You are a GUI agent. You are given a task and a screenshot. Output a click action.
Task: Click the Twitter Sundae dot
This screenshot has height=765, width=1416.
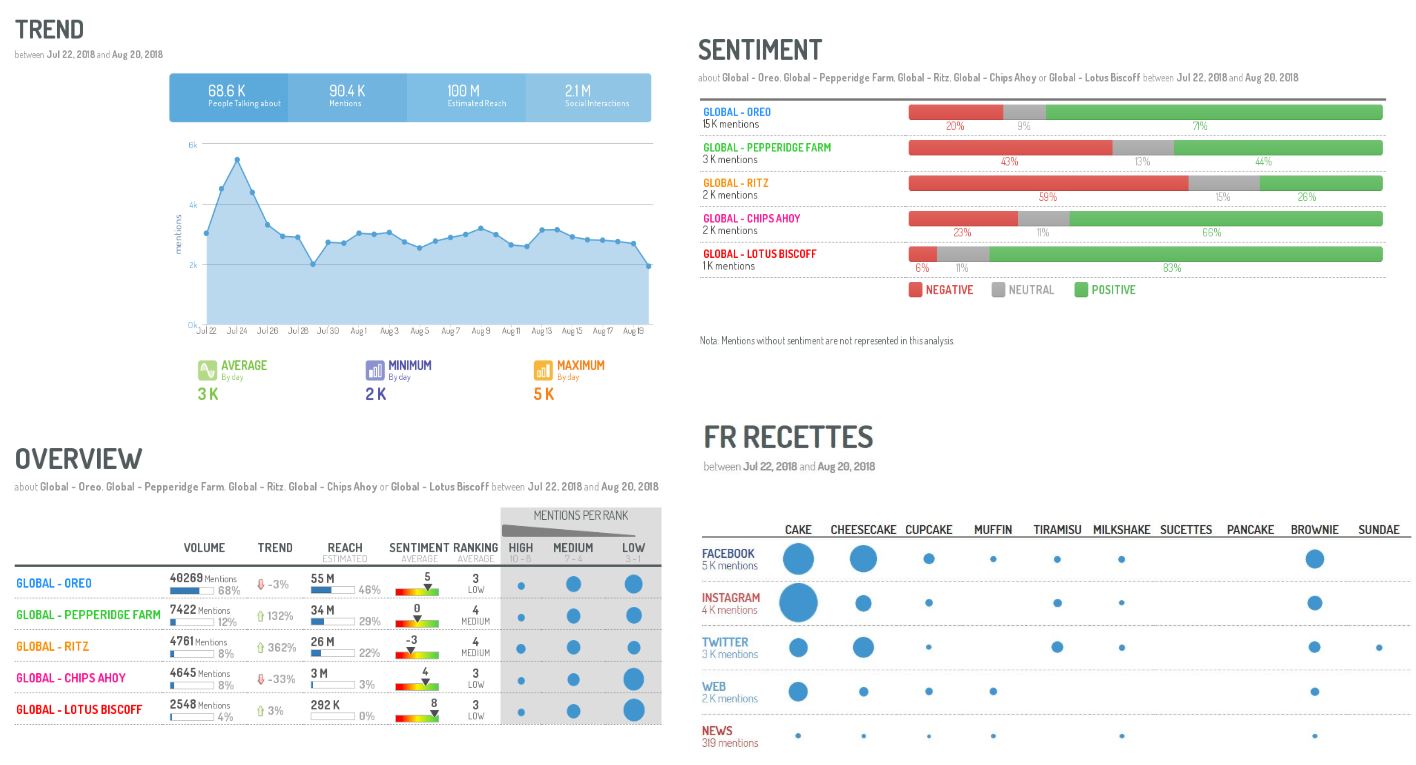(x=1379, y=647)
